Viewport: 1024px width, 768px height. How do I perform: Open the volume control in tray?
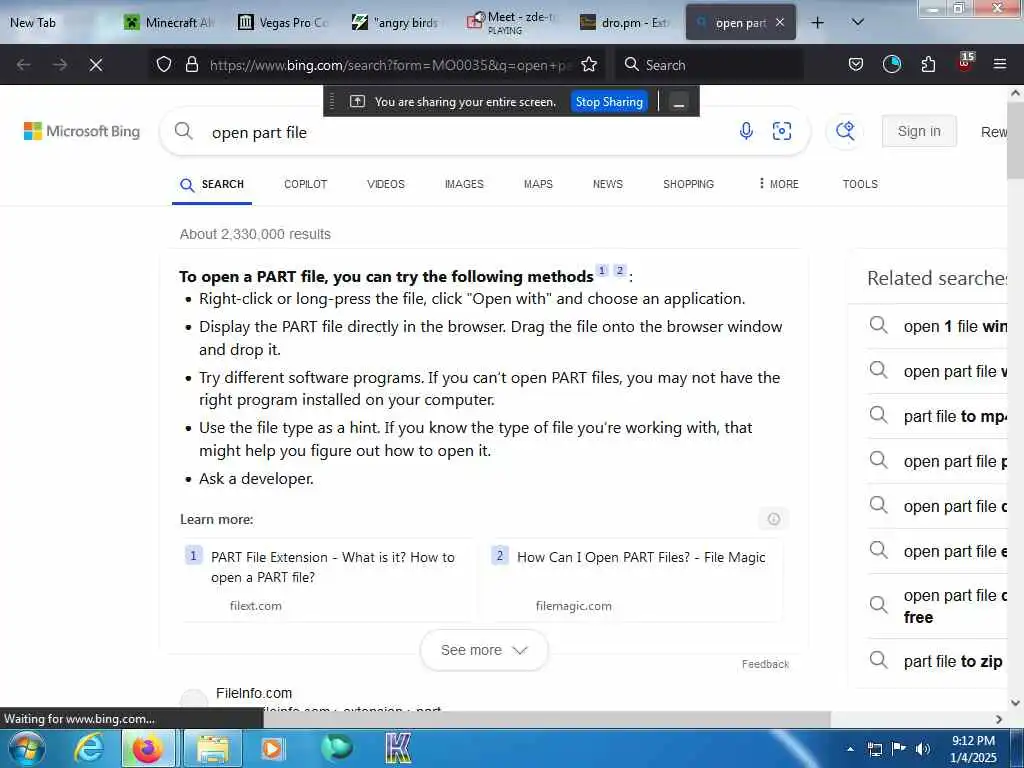[923, 749]
